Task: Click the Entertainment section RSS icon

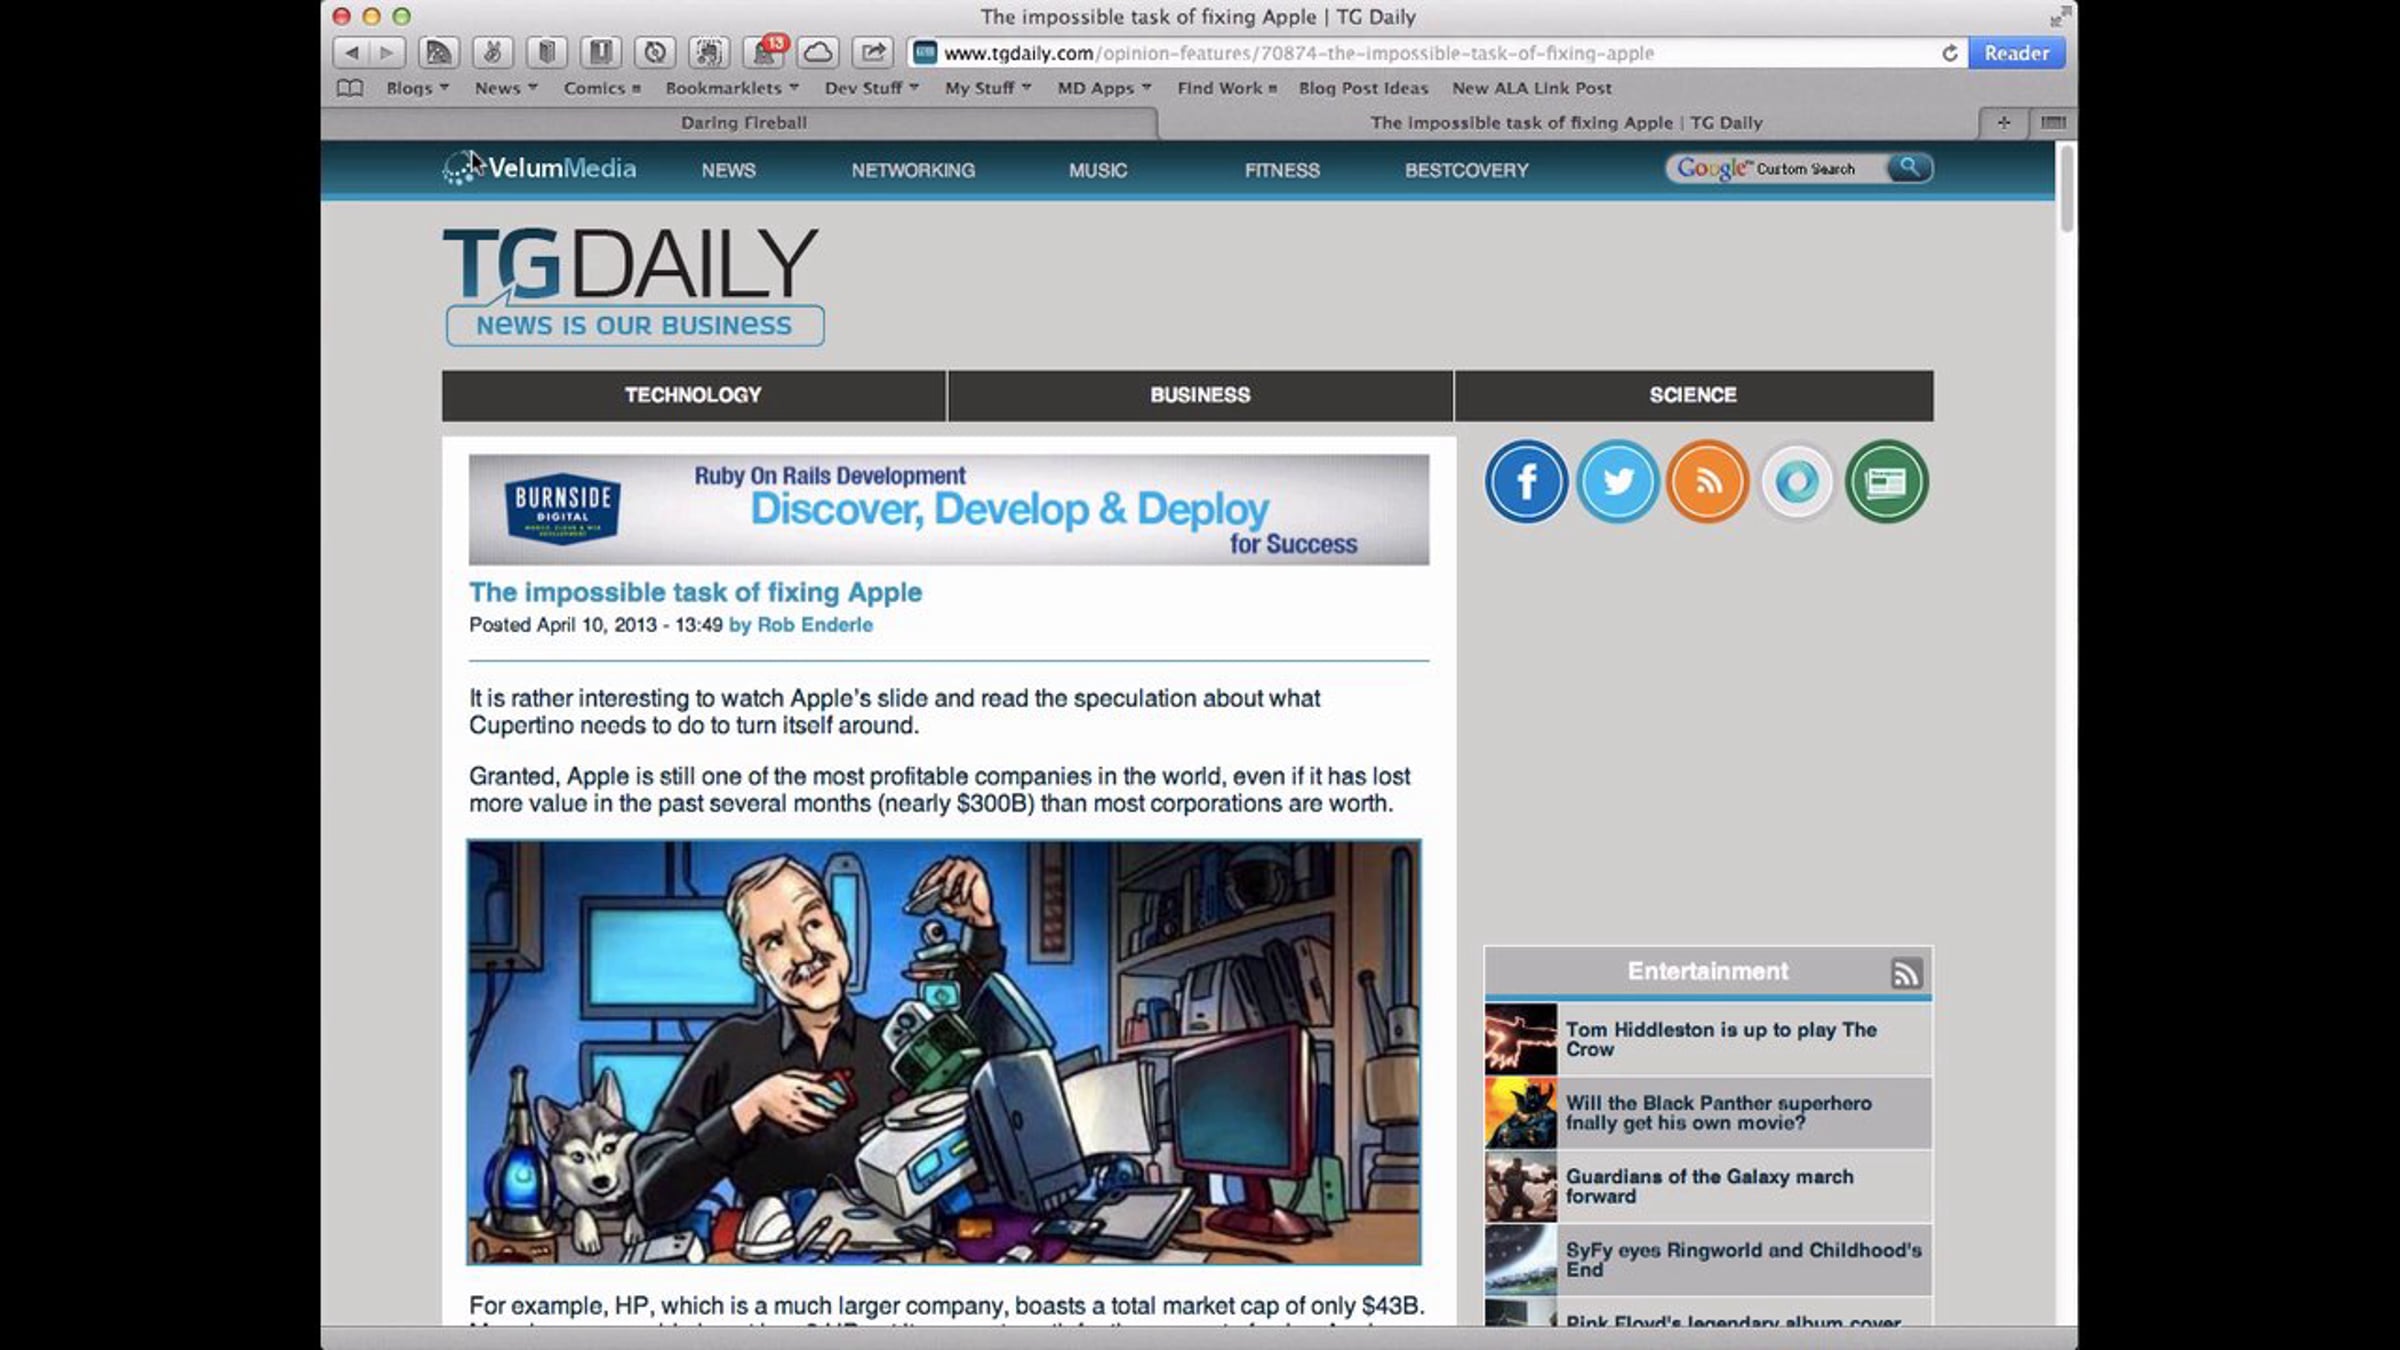Action: [x=1906, y=973]
